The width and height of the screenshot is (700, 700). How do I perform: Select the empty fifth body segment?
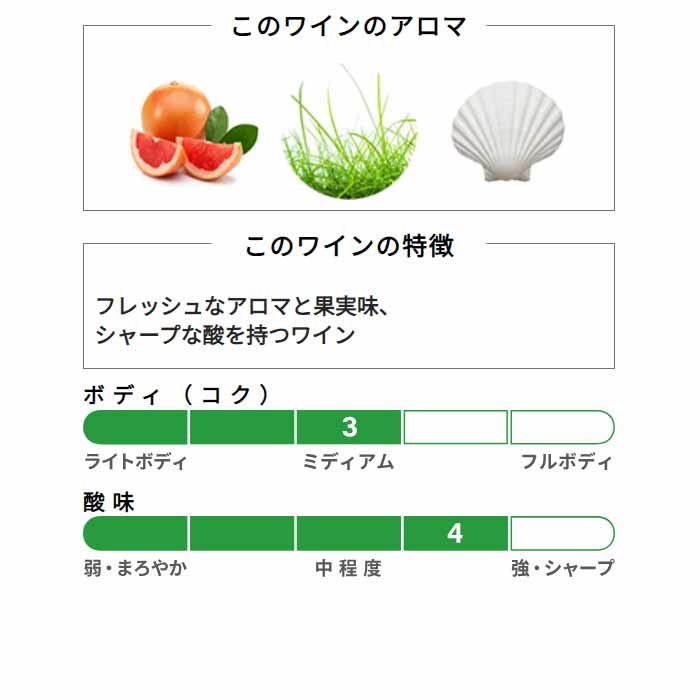pos(562,427)
